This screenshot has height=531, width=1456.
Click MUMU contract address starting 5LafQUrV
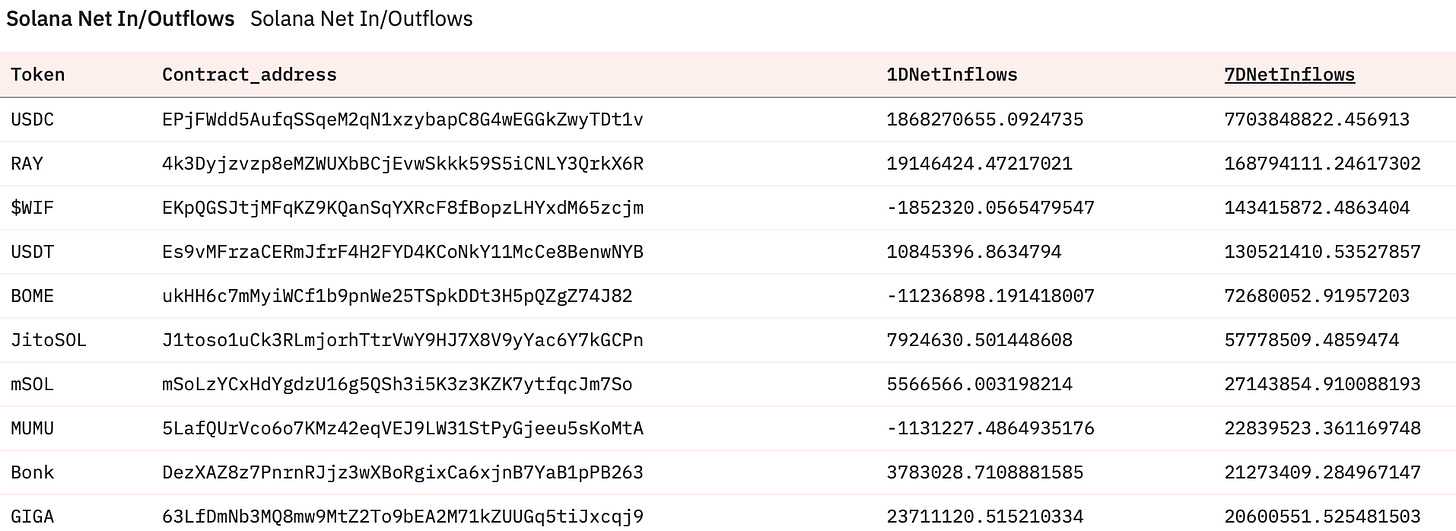[402, 428]
